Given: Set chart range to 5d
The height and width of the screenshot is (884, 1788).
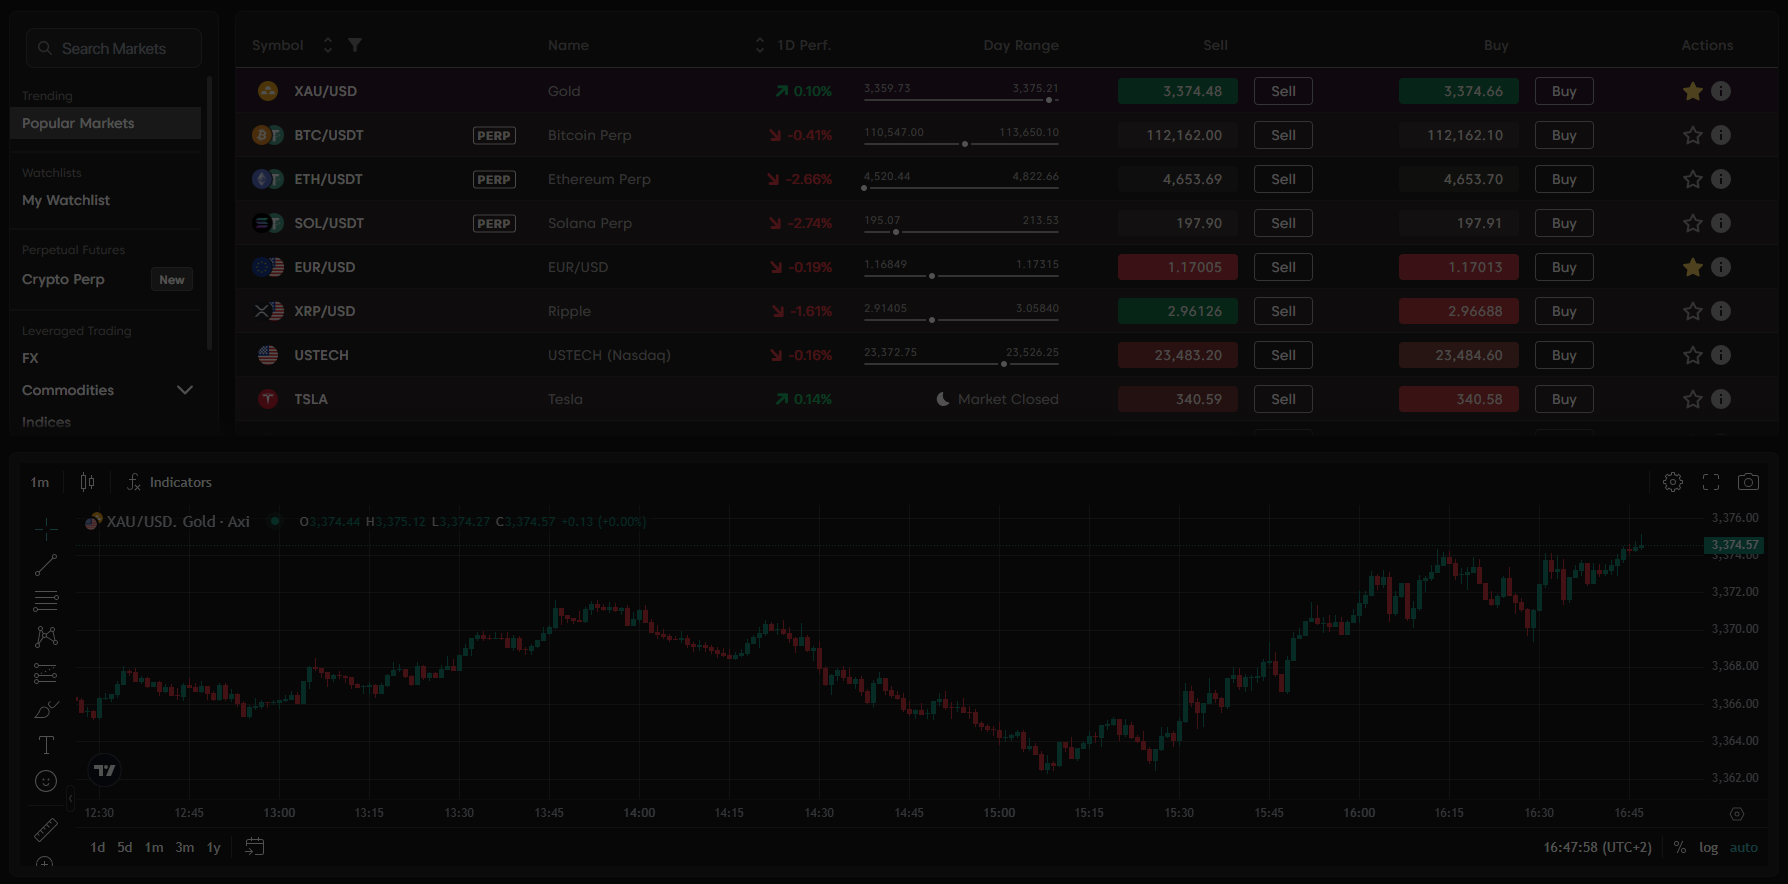Looking at the screenshot, I should point(125,847).
